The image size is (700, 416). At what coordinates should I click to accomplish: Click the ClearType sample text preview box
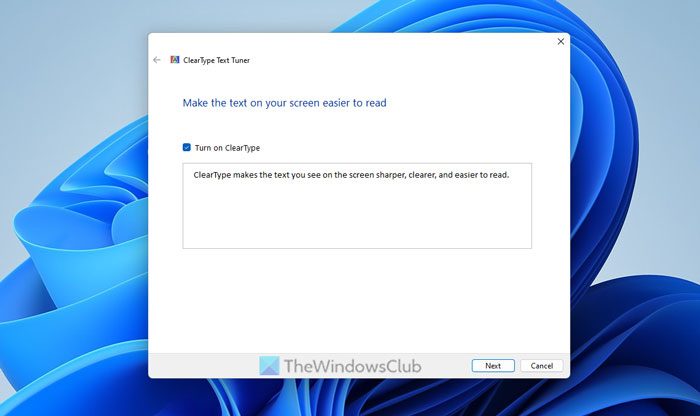click(x=357, y=206)
